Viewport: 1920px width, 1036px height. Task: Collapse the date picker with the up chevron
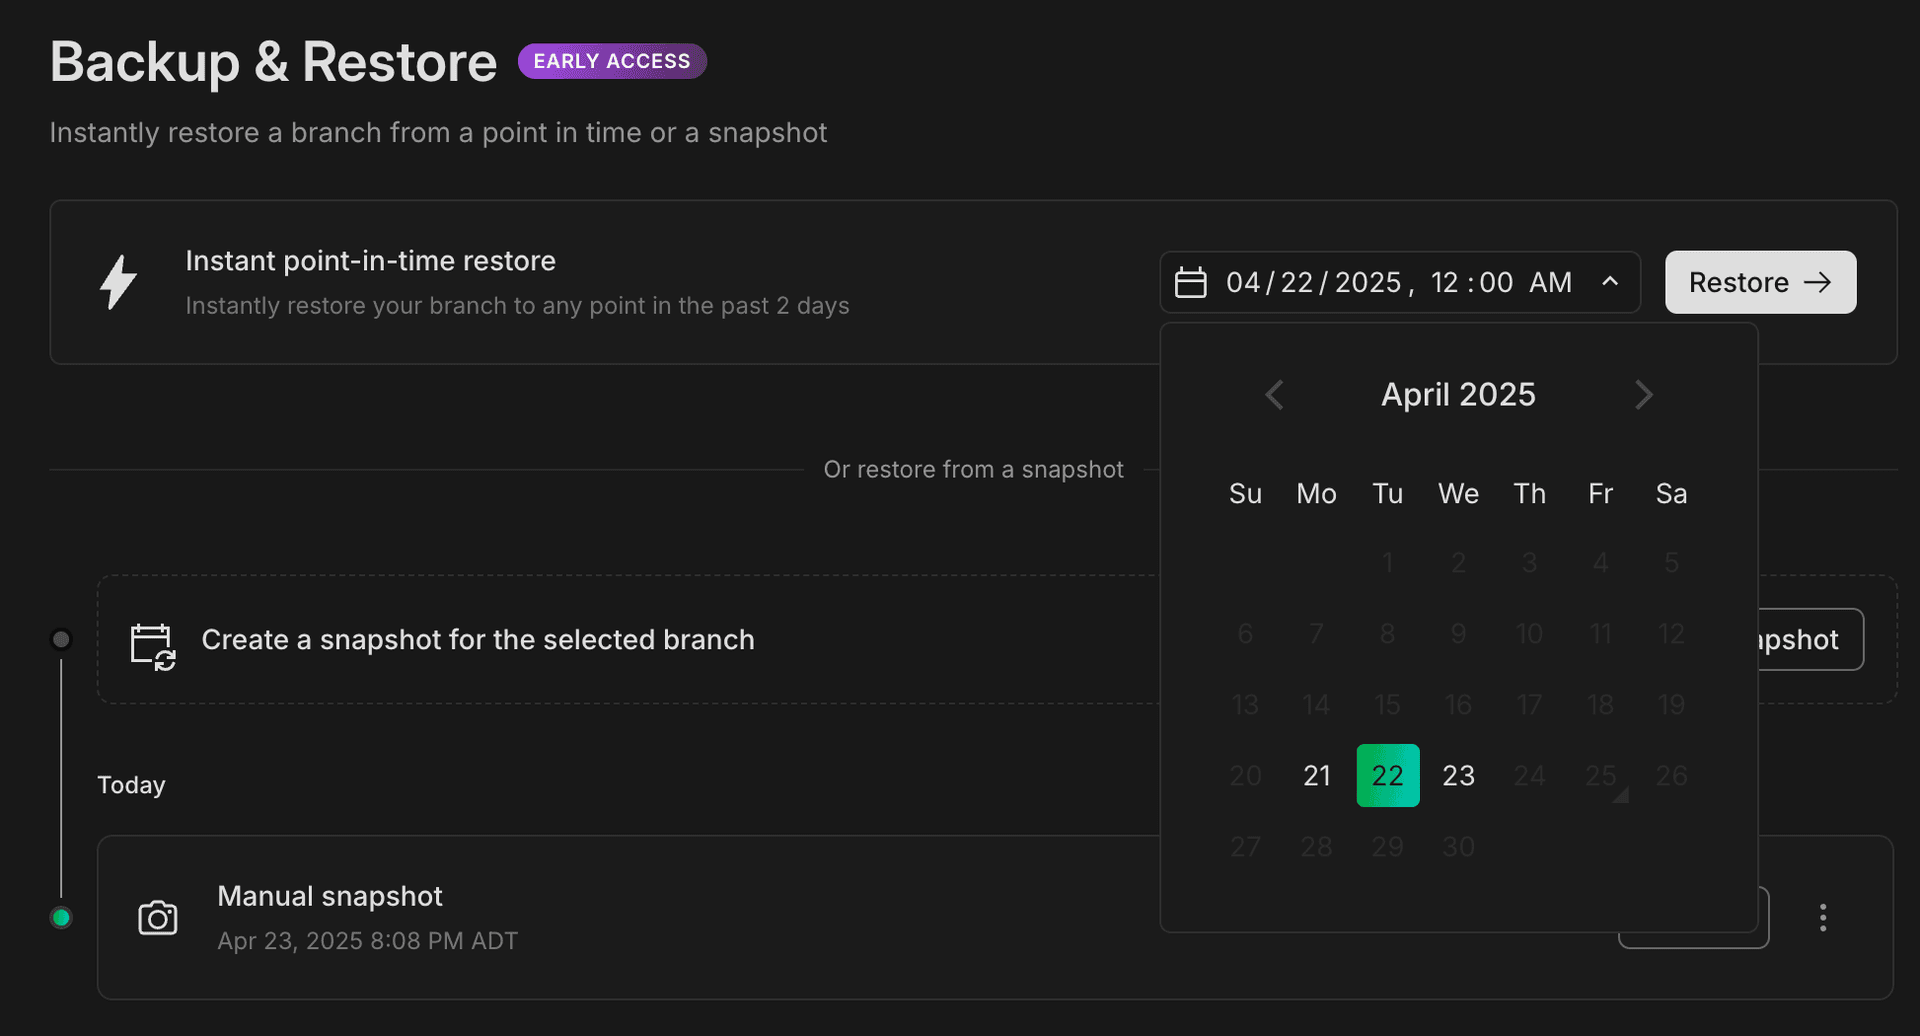coord(1609,282)
